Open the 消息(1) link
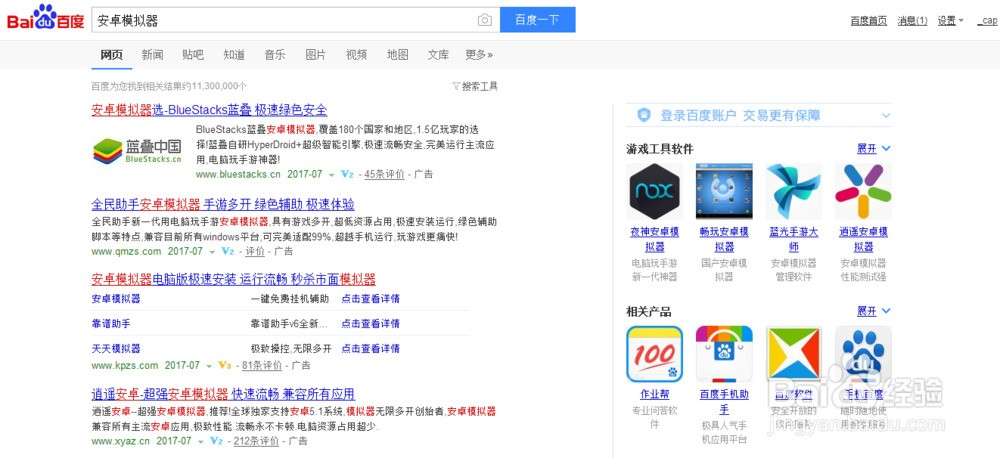1000x458 pixels. point(913,20)
